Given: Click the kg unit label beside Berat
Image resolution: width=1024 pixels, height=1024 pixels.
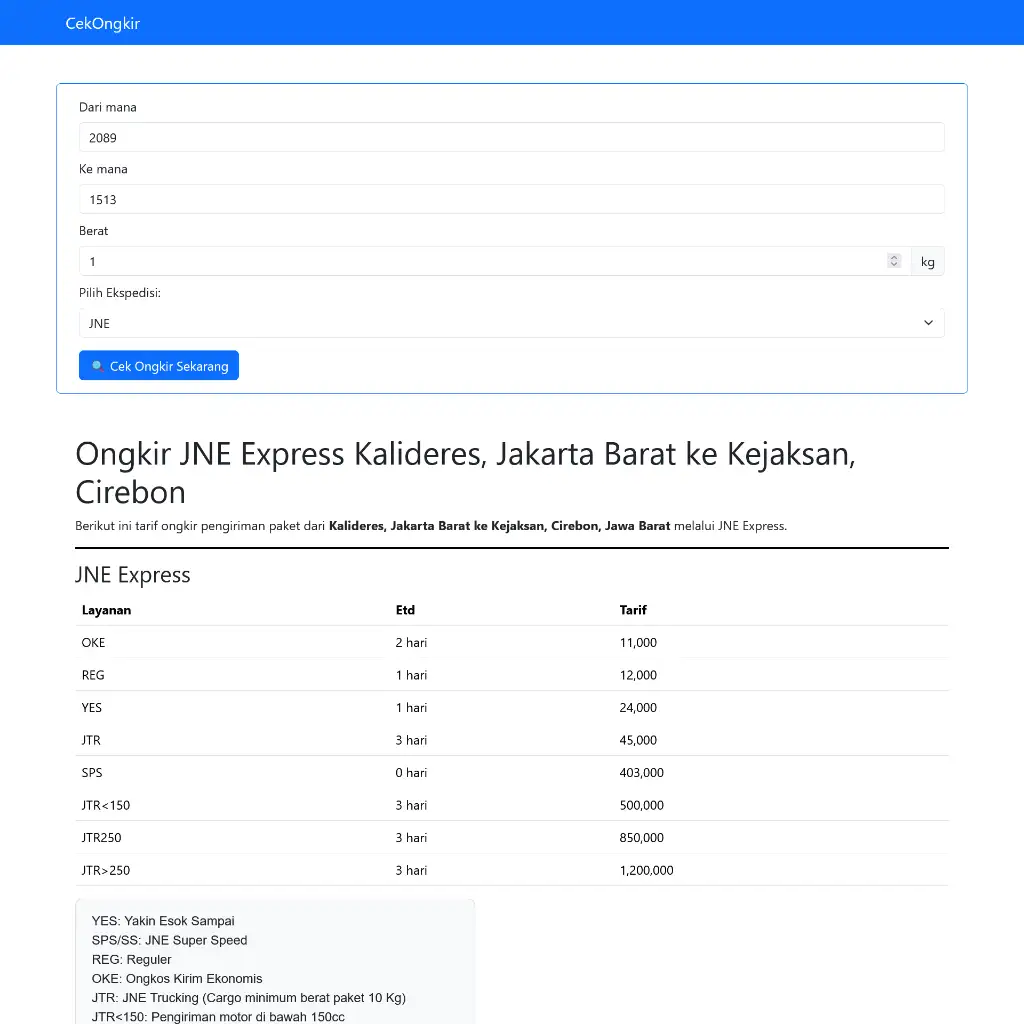Looking at the screenshot, I should (x=927, y=262).
